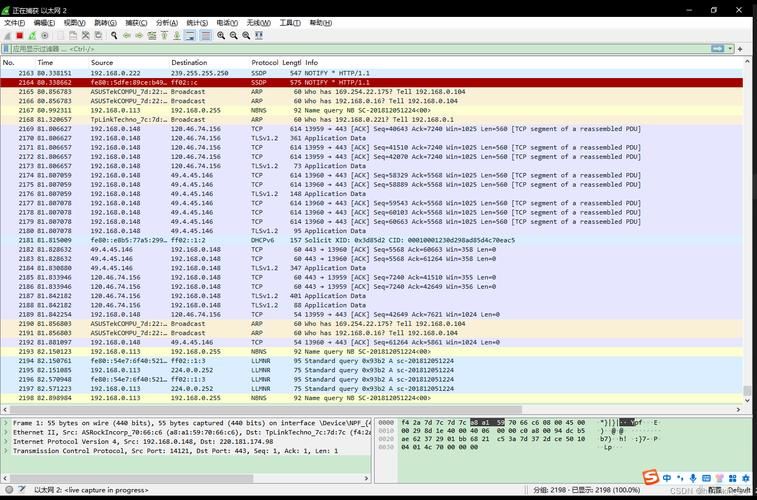Toggle packet list colorization
This screenshot has height=500, width=757.
[205, 35]
